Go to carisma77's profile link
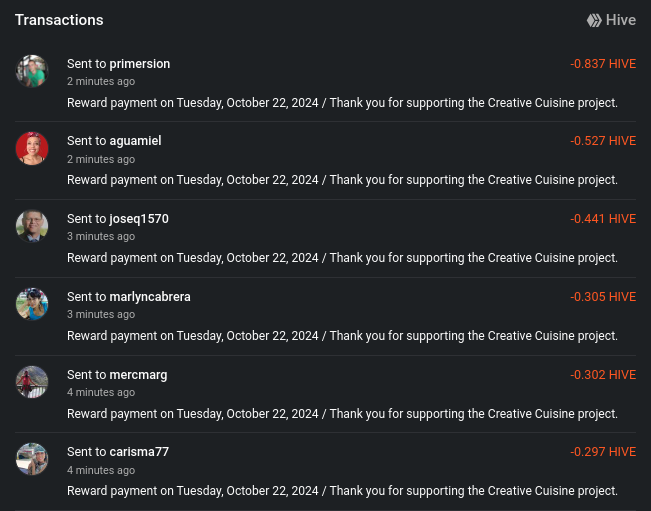Screen dimensions: 651x511 pyautogui.click(x=139, y=452)
